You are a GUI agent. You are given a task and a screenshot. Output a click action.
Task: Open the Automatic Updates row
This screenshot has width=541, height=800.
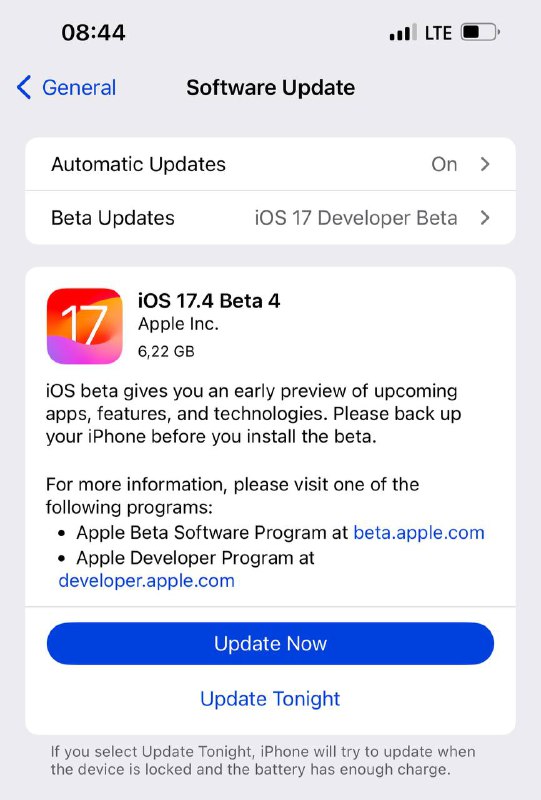coord(270,164)
